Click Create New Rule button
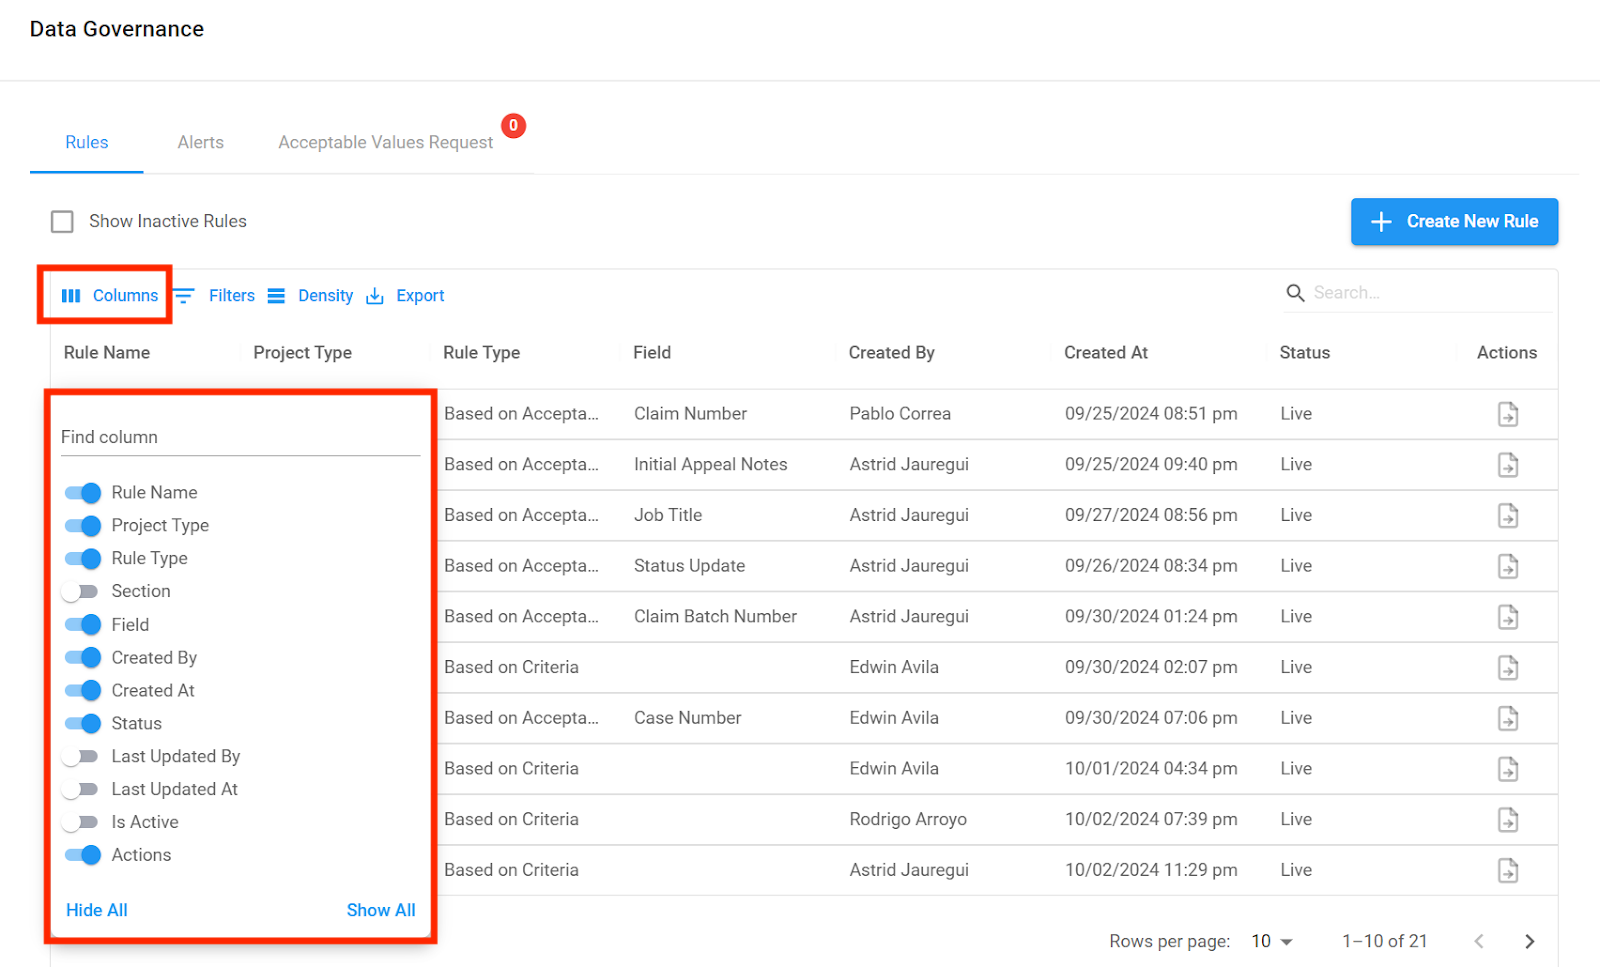The height and width of the screenshot is (967, 1600). point(1454,222)
